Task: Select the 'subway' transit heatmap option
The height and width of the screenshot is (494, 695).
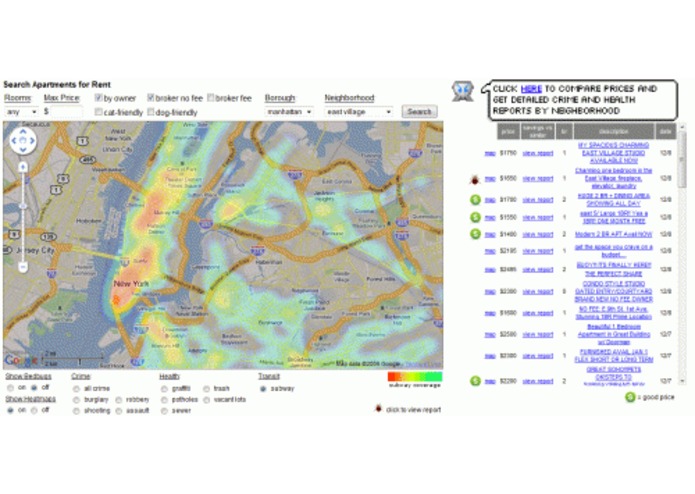Action: (x=263, y=389)
